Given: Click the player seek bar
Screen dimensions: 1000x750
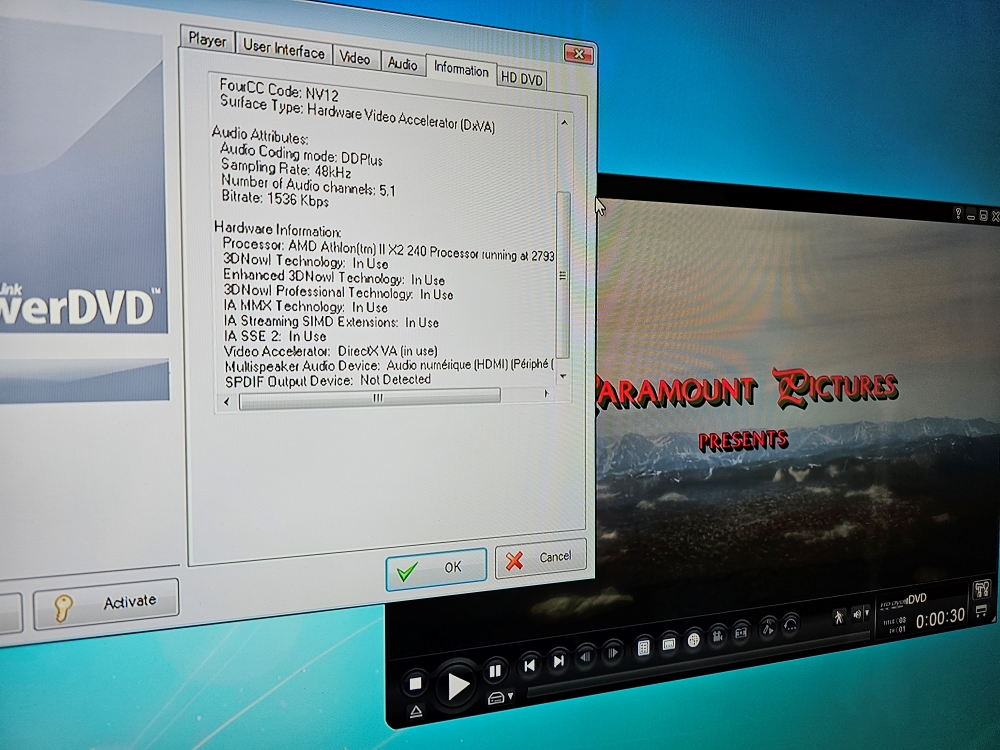Looking at the screenshot, I should 698,663.
